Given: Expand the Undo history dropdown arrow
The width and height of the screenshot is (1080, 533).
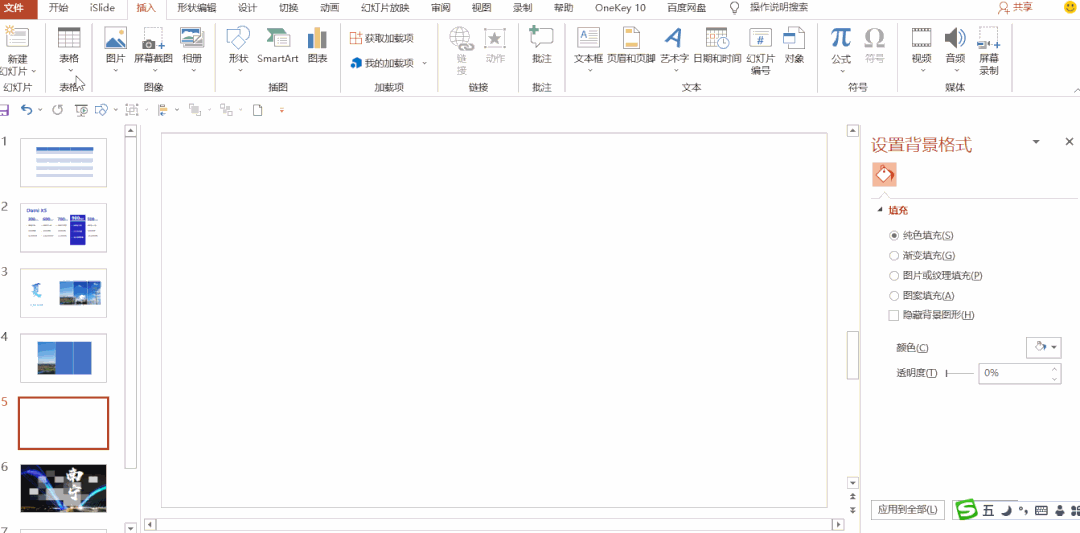Looking at the screenshot, I should (x=40, y=109).
